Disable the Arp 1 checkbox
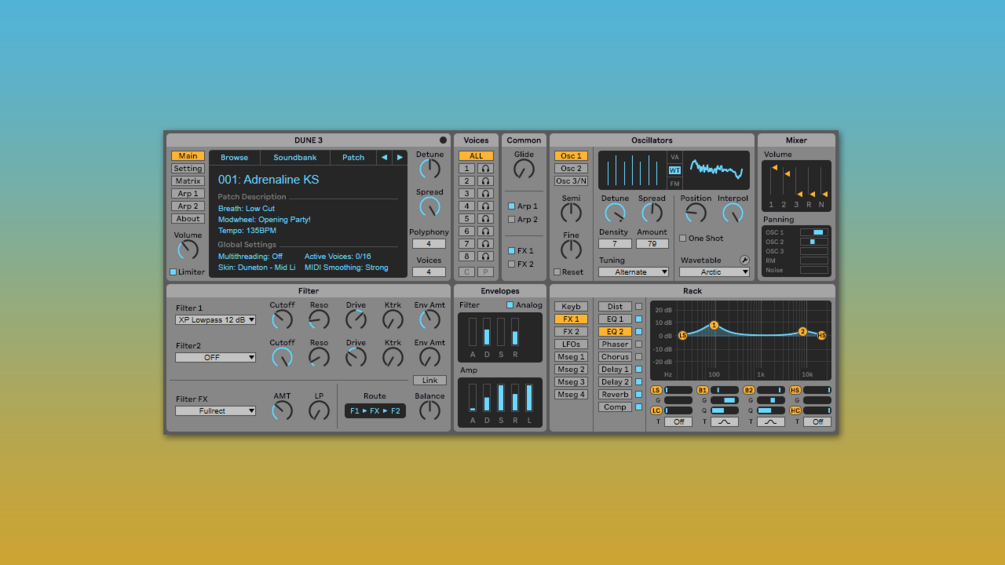Image resolution: width=1005 pixels, height=565 pixels. [511, 206]
